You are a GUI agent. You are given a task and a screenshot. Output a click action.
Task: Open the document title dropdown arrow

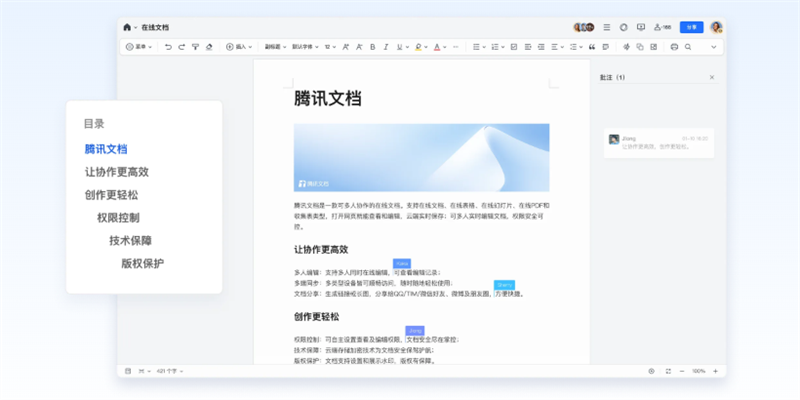pos(136,28)
